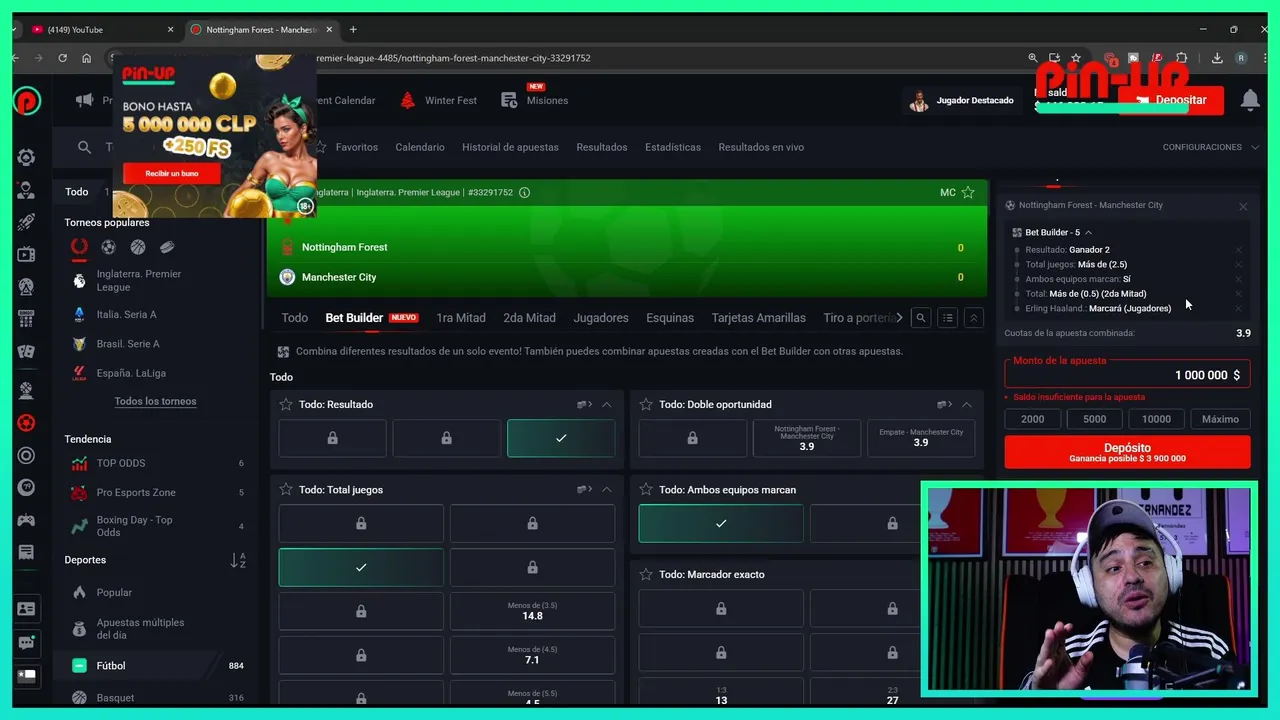1280x720 pixels.
Task: Open the browser downloads
Action: [x=1217, y=58]
